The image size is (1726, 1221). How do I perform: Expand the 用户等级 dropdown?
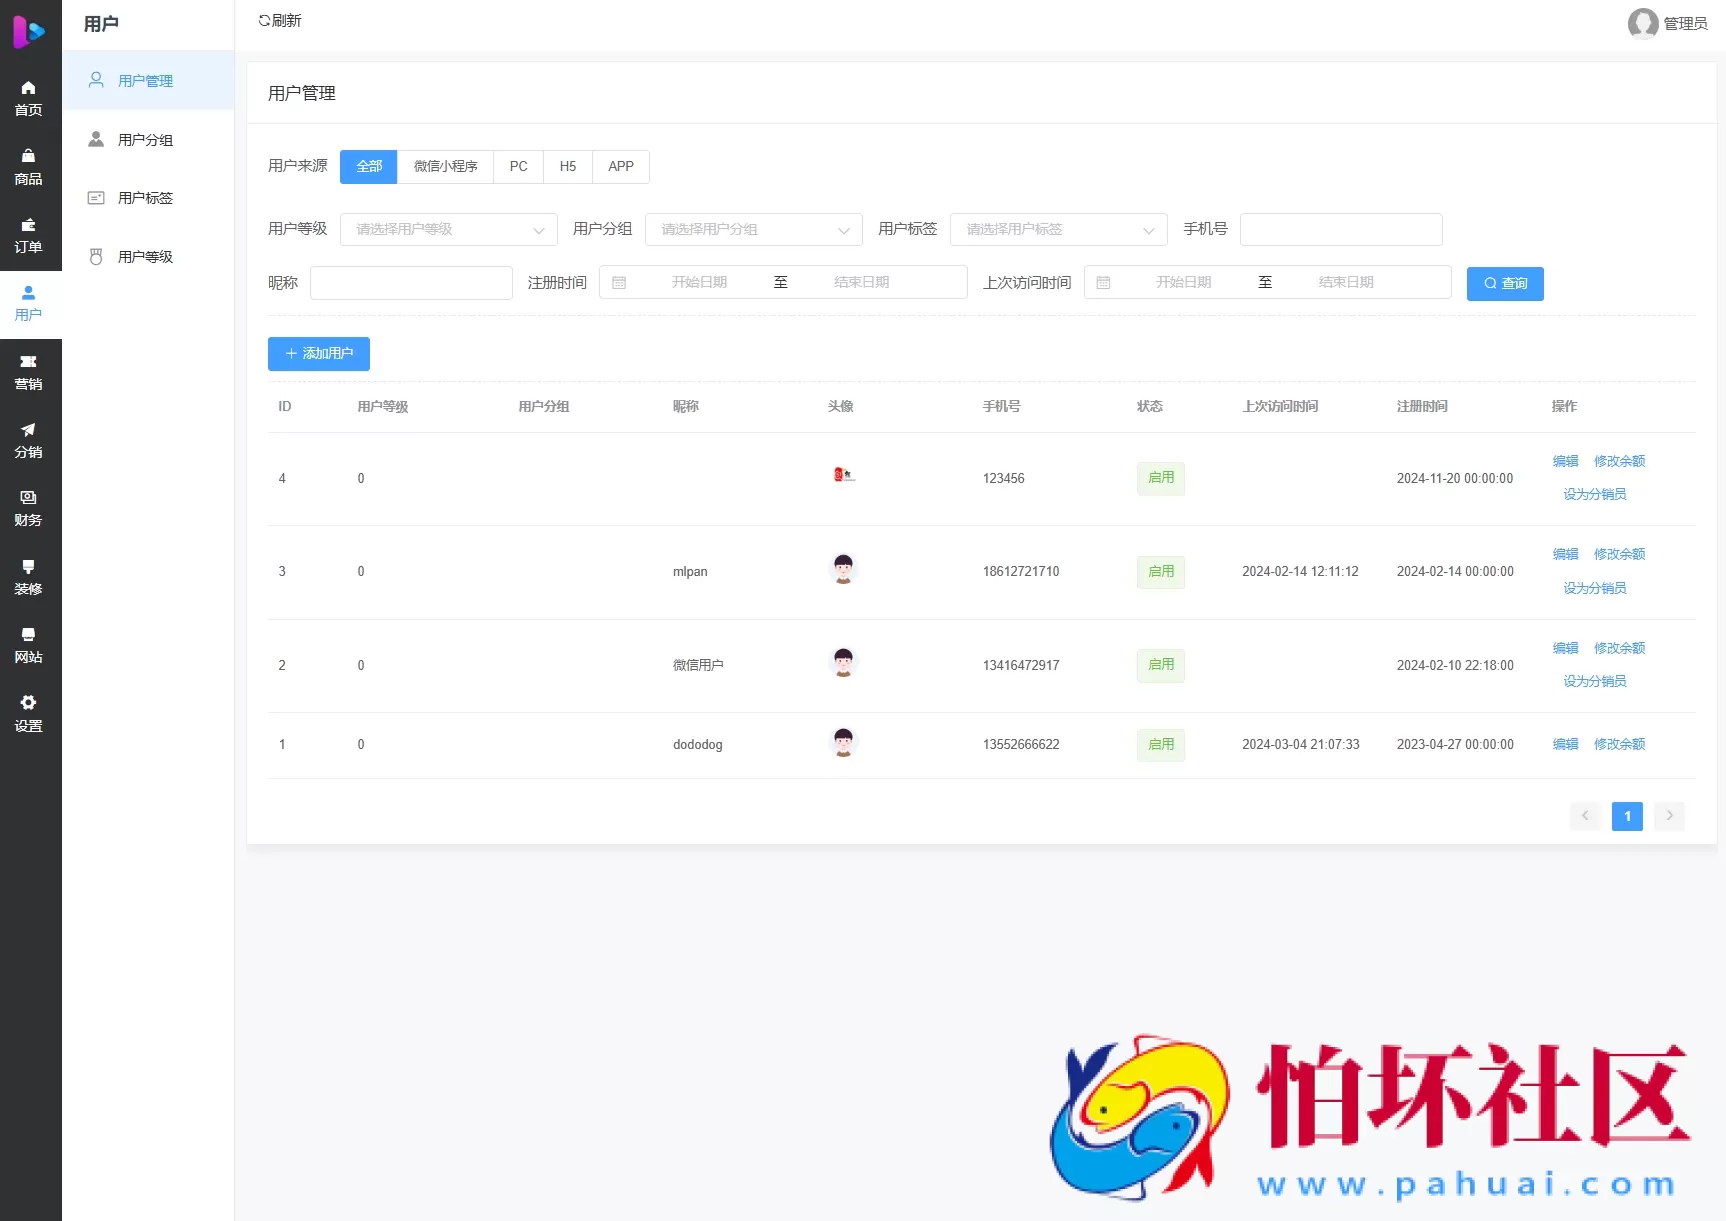[x=448, y=230]
